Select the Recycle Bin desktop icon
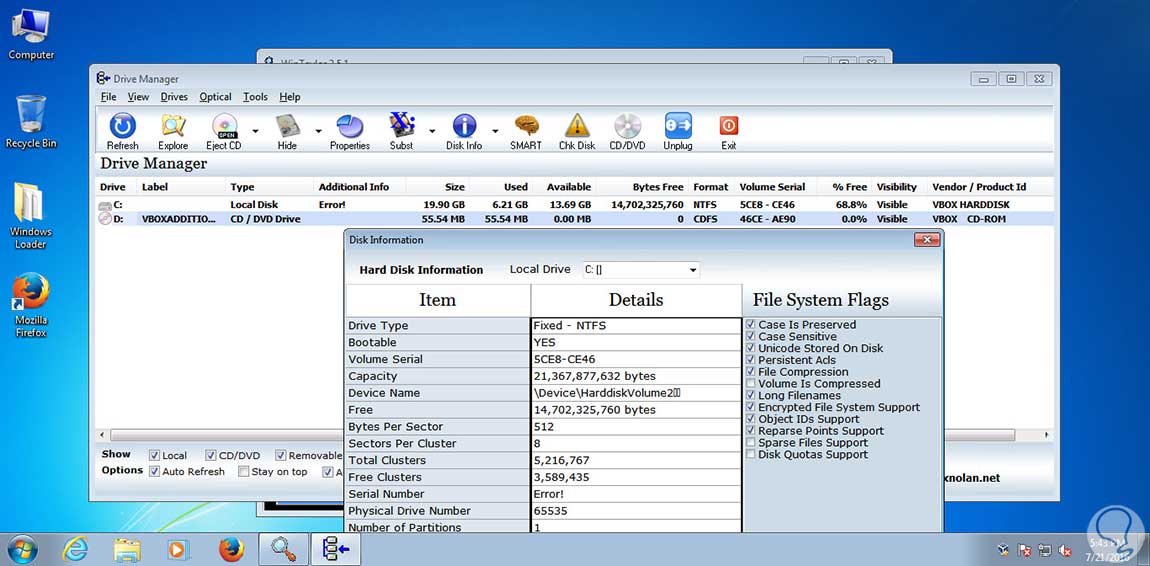Screen dimensions: 1150x566 point(31,122)
